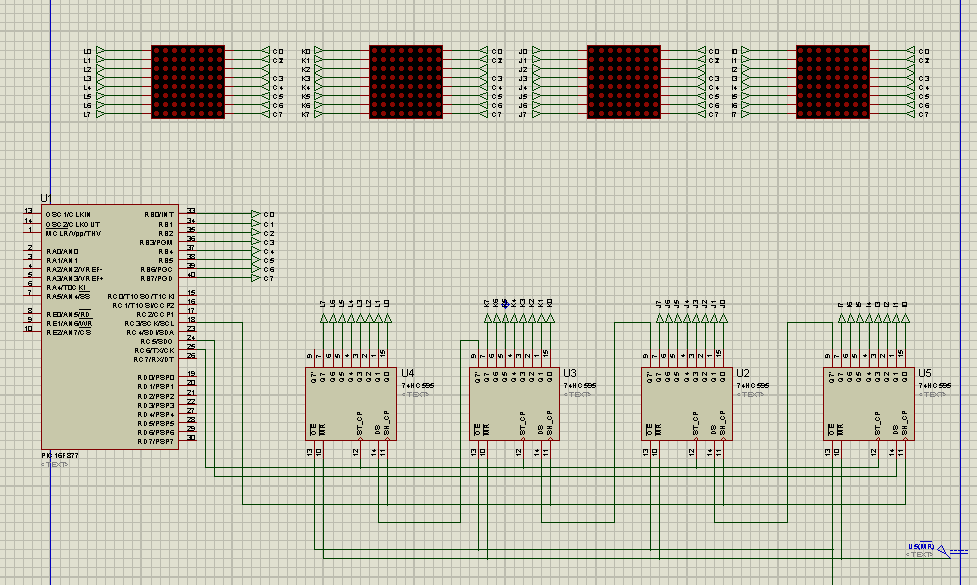Image resolution: width=977 pixels, height=587 pixels.
Task: Click the C0 terminal beside RB0/INT pin
Action: tap(255, 214)
